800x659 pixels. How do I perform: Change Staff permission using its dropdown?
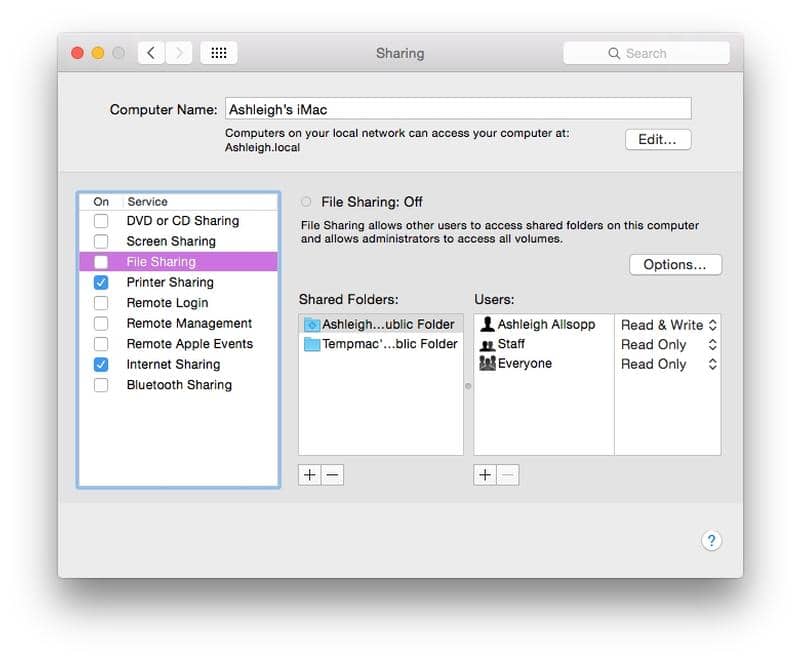[x=711, y=344]
